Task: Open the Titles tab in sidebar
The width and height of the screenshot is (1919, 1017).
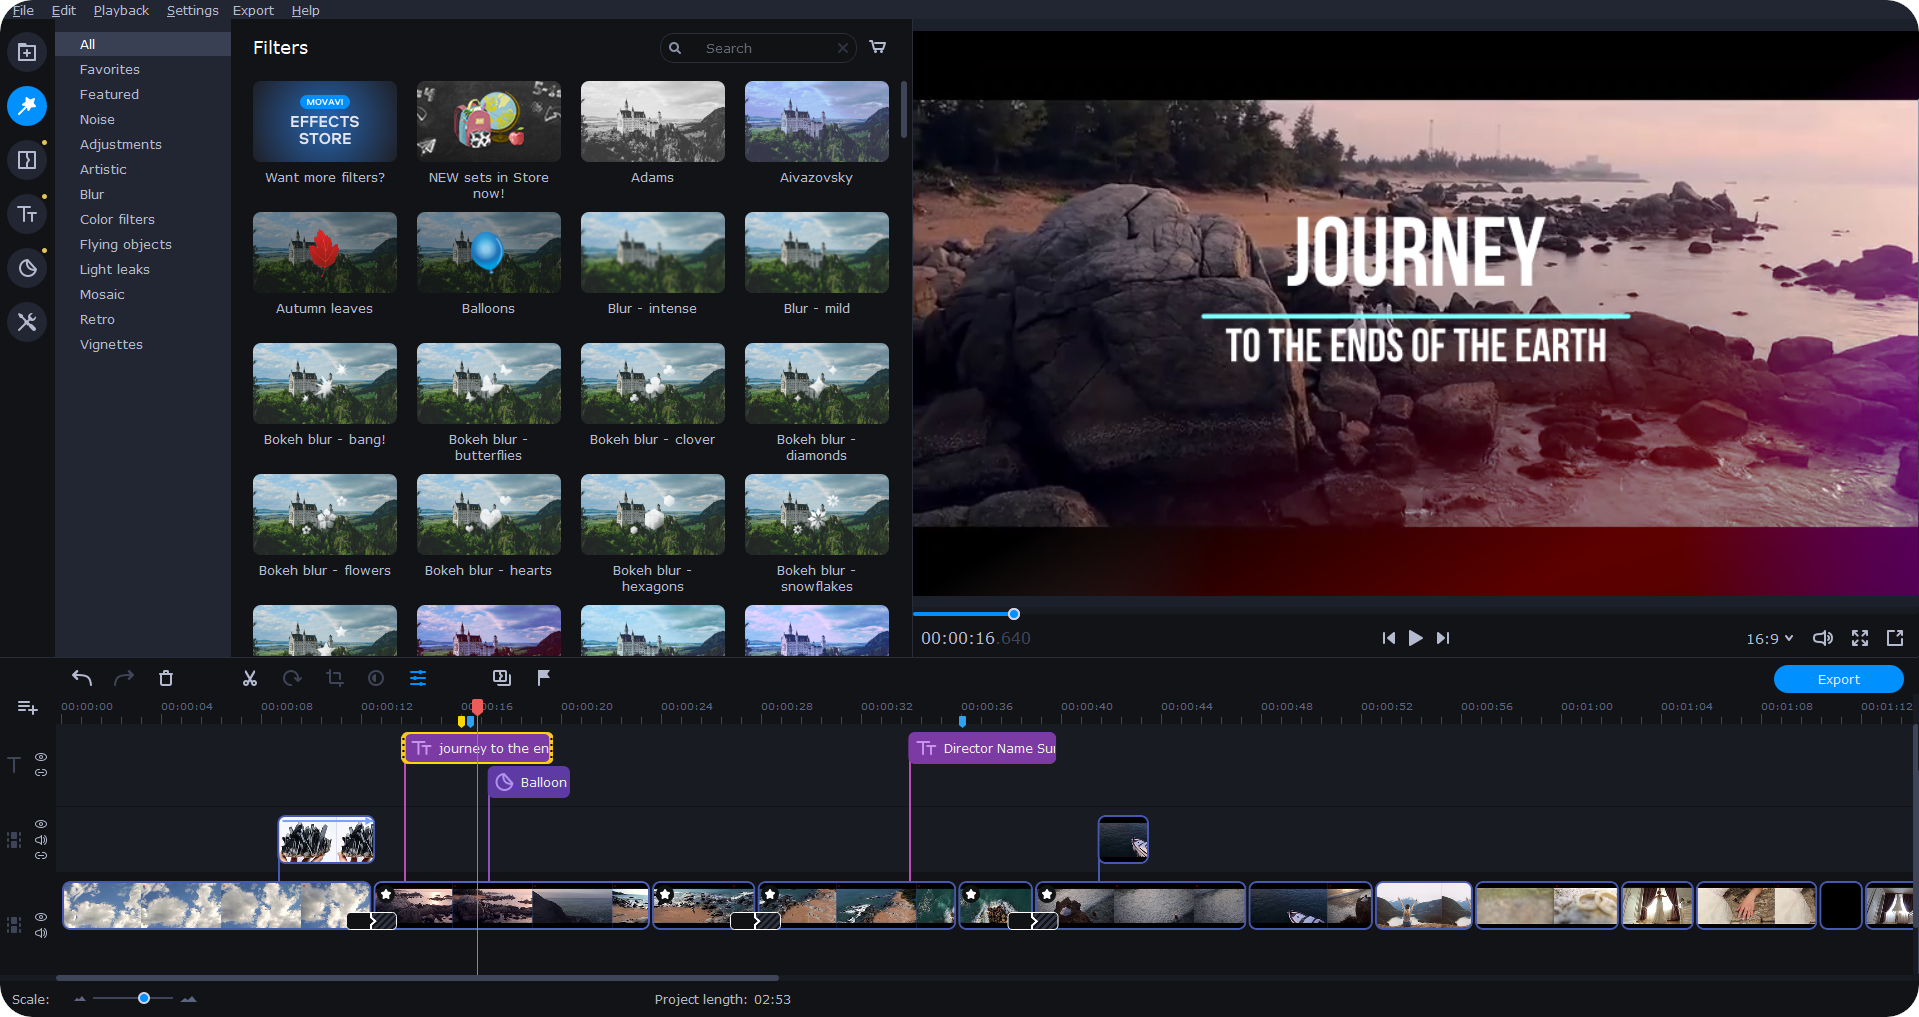Action: 27,214
